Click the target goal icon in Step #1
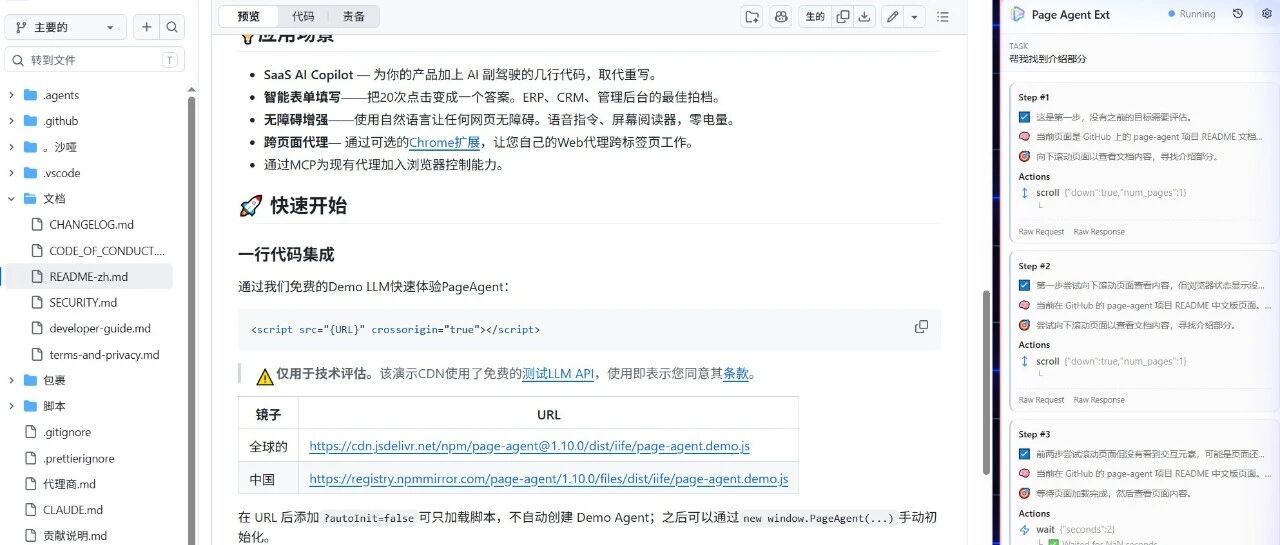The height and width of the screenshot is (545, 1280). [1024, 156]
